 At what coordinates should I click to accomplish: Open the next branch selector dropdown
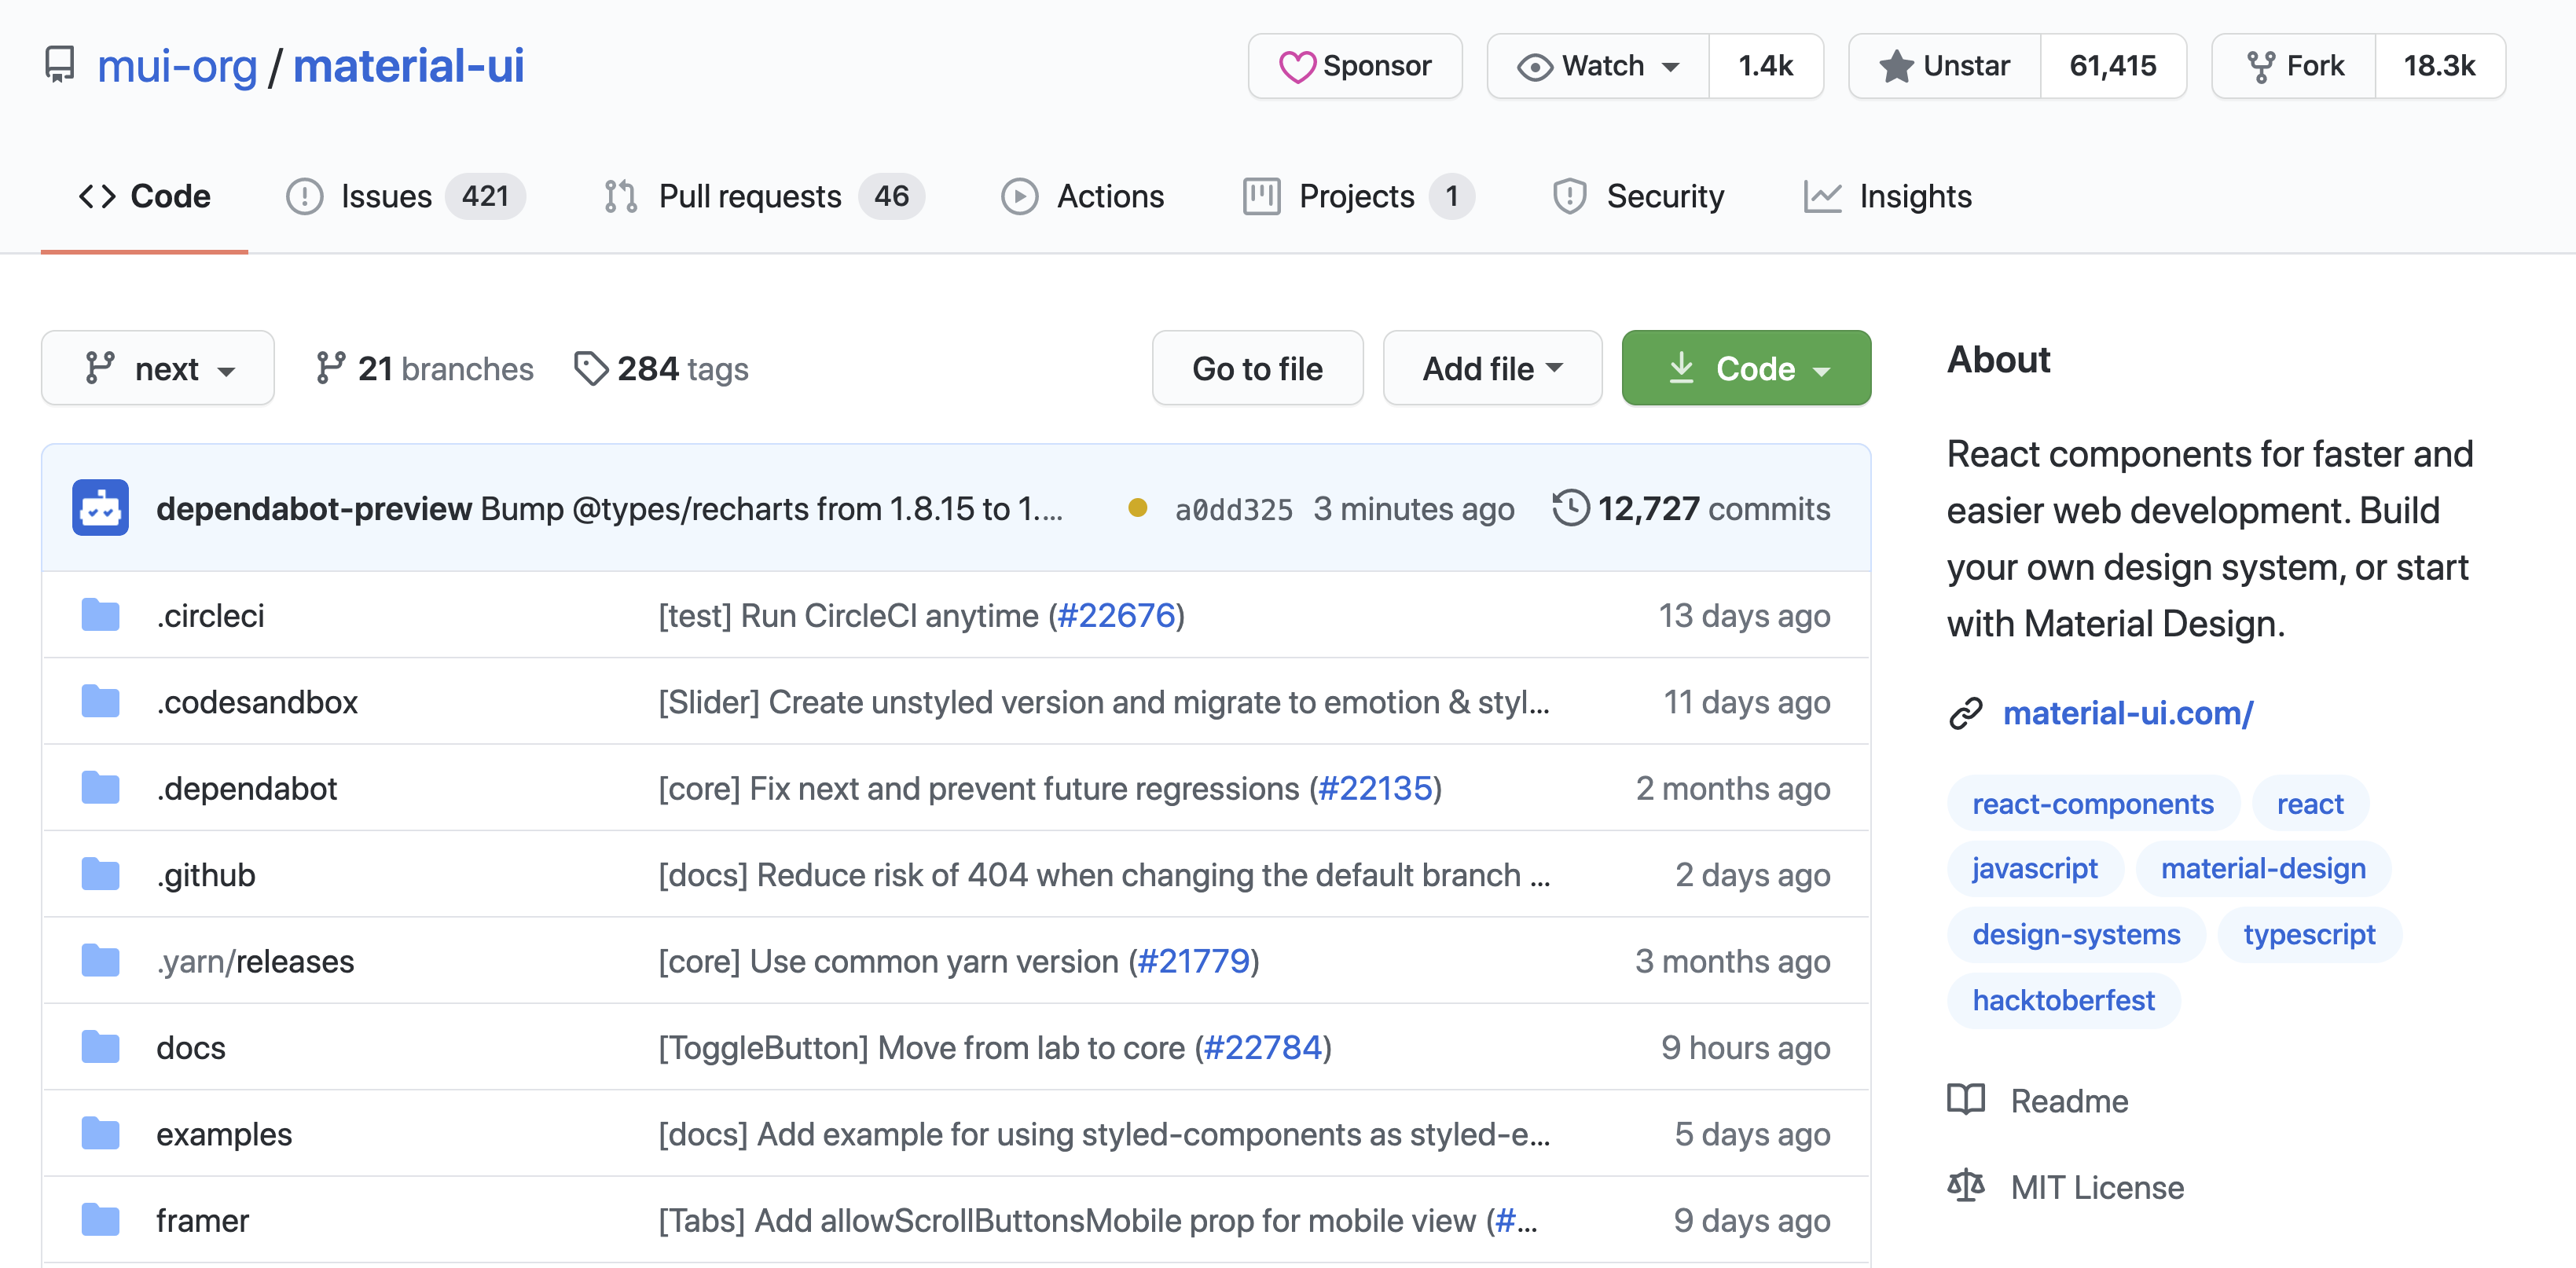coord(157,368)
